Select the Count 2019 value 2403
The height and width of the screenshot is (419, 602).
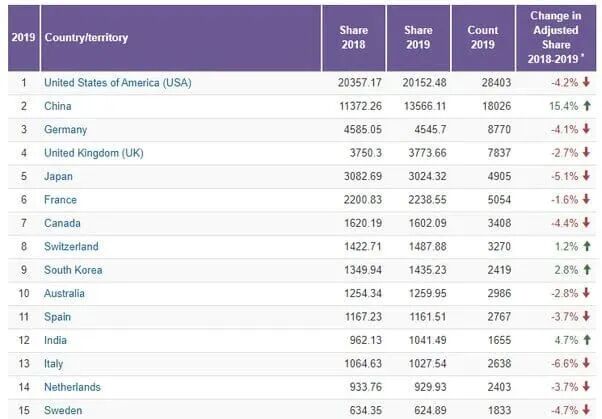[499, 387]
